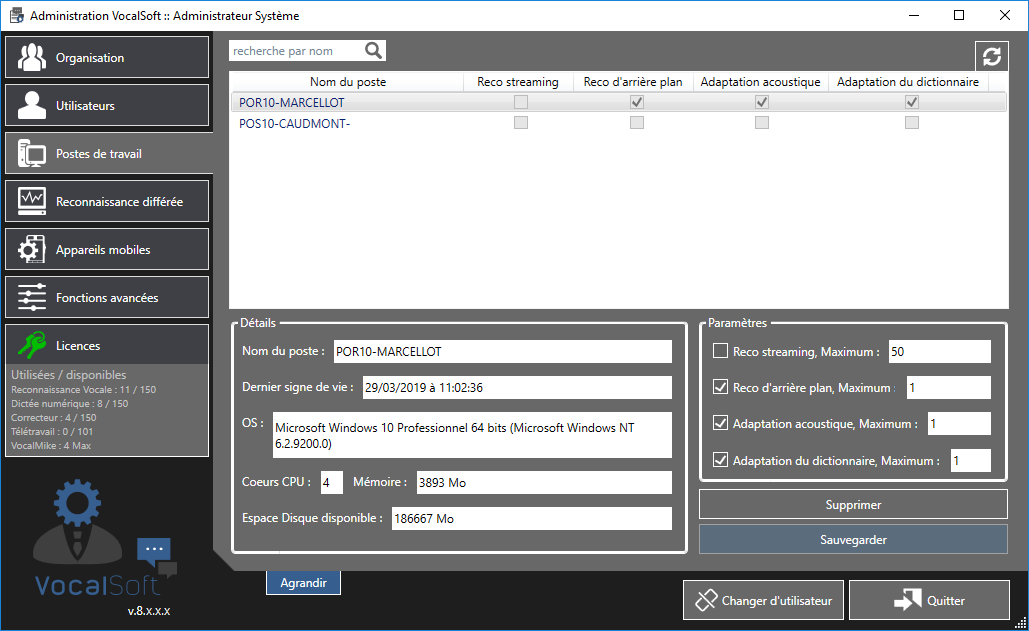1029x631 pixels.
Task: Toggle Reco streaming for POR10-MARCELLOT row
Action: (x=521, y=102)
